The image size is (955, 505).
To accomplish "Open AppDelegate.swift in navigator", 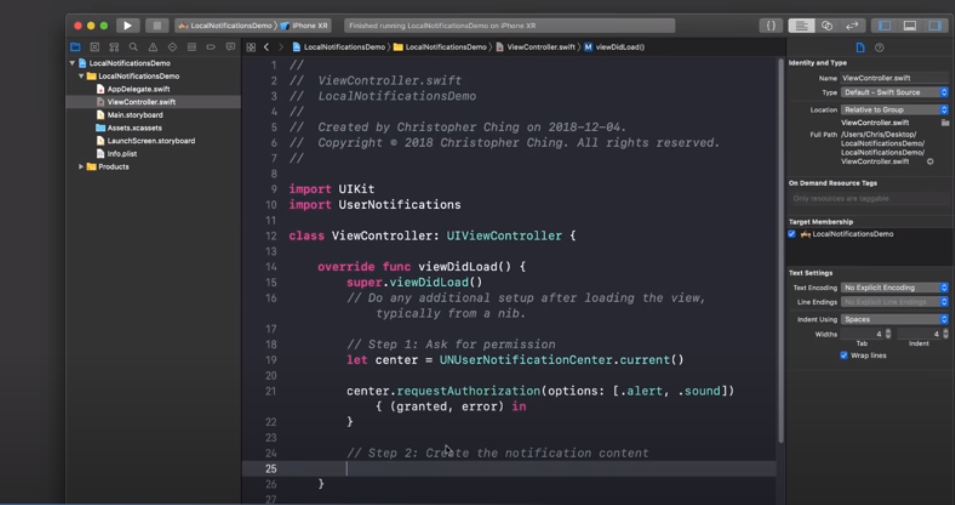I will click(138, 89).
